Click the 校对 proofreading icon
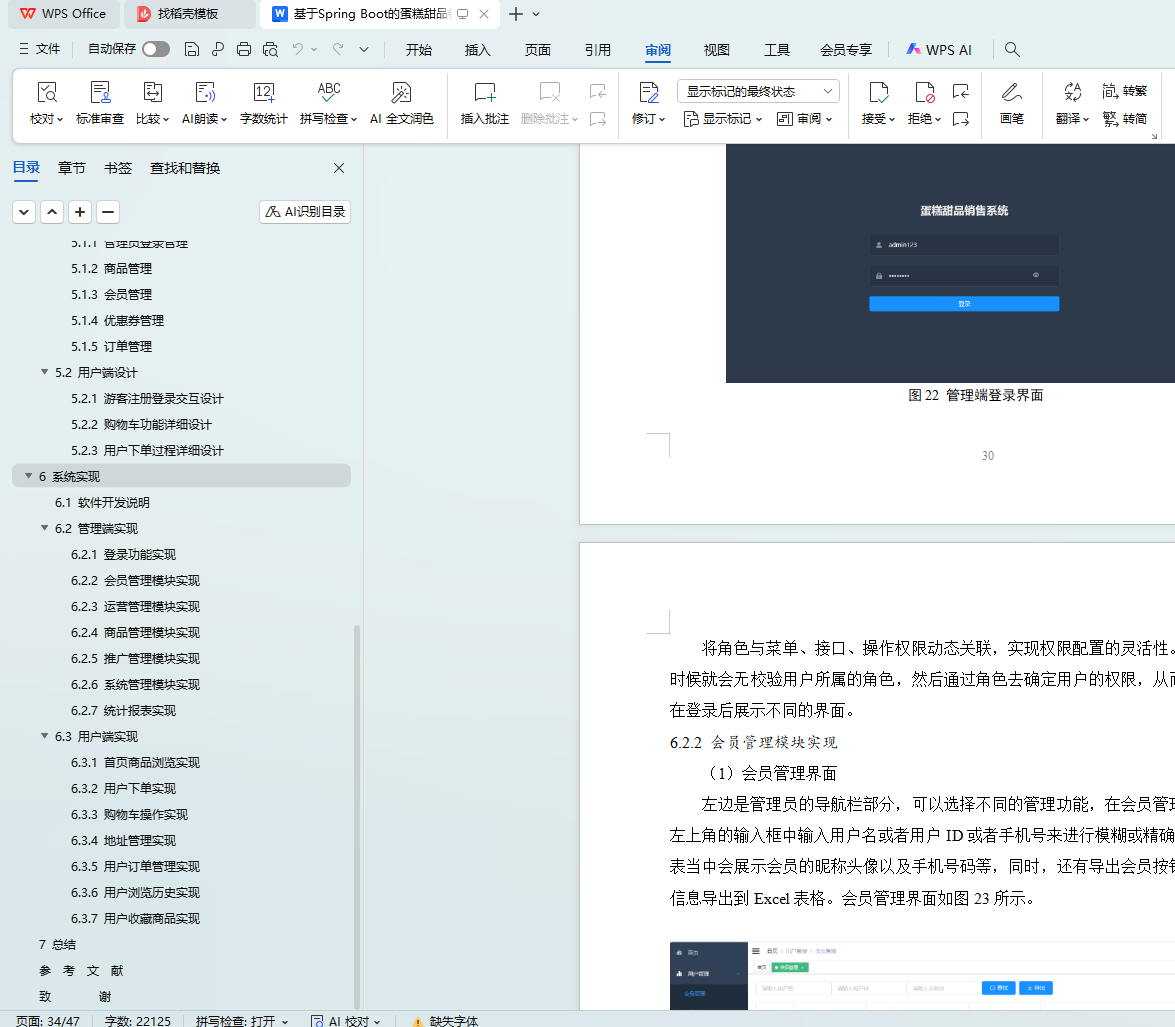The height and width of the screenshot is (1027, 1175). (46, 94)
